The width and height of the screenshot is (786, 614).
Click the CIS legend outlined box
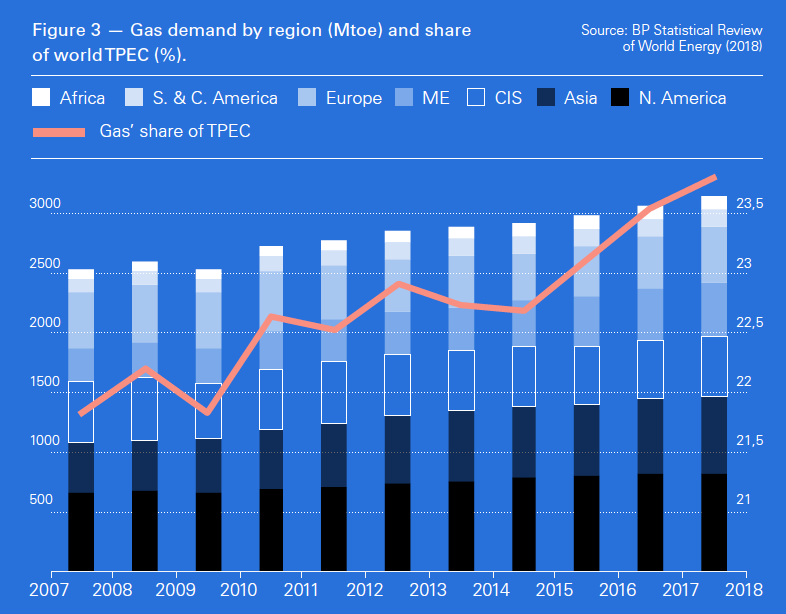(476, 97)
